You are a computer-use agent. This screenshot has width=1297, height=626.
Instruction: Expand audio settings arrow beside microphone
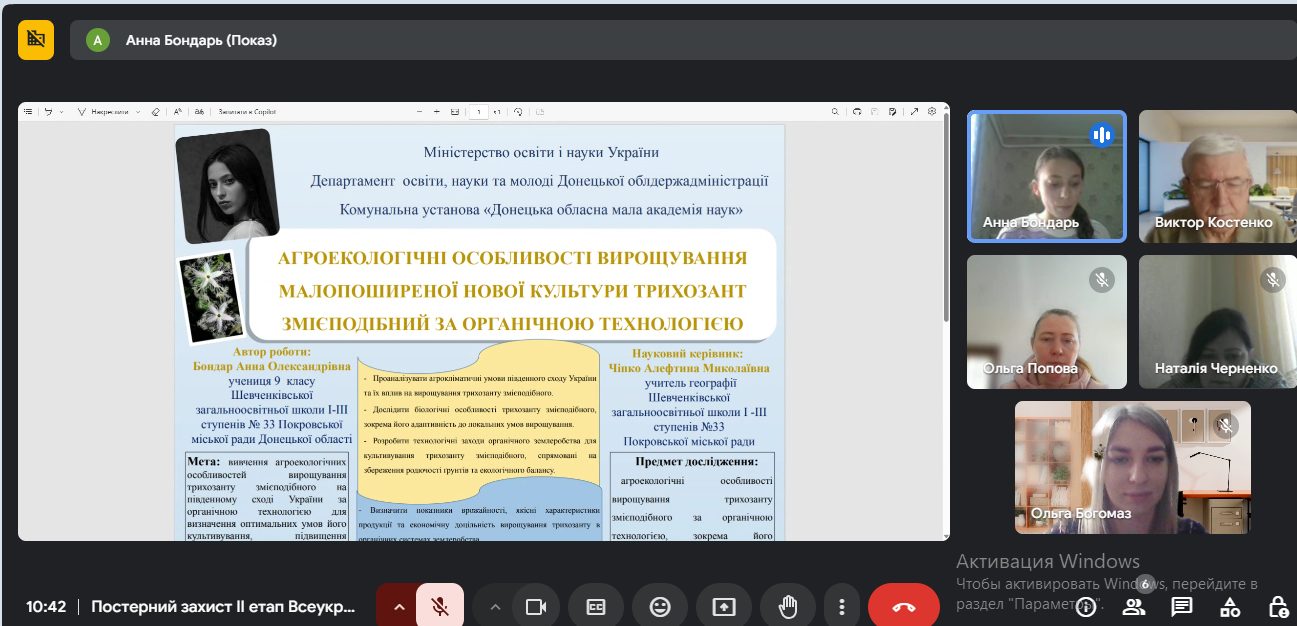398,606
